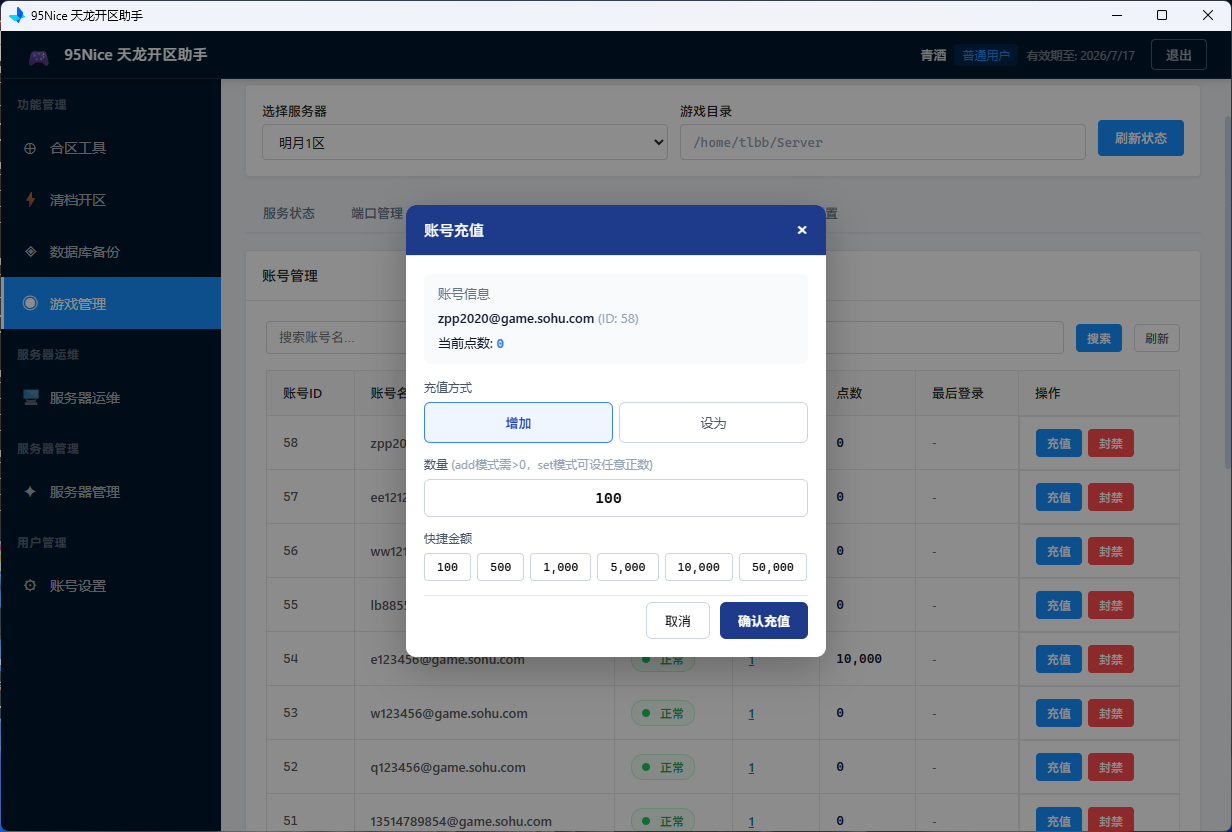Click 封禁 for account ID 58
1232x832 pixels.
click(1111, 443)
